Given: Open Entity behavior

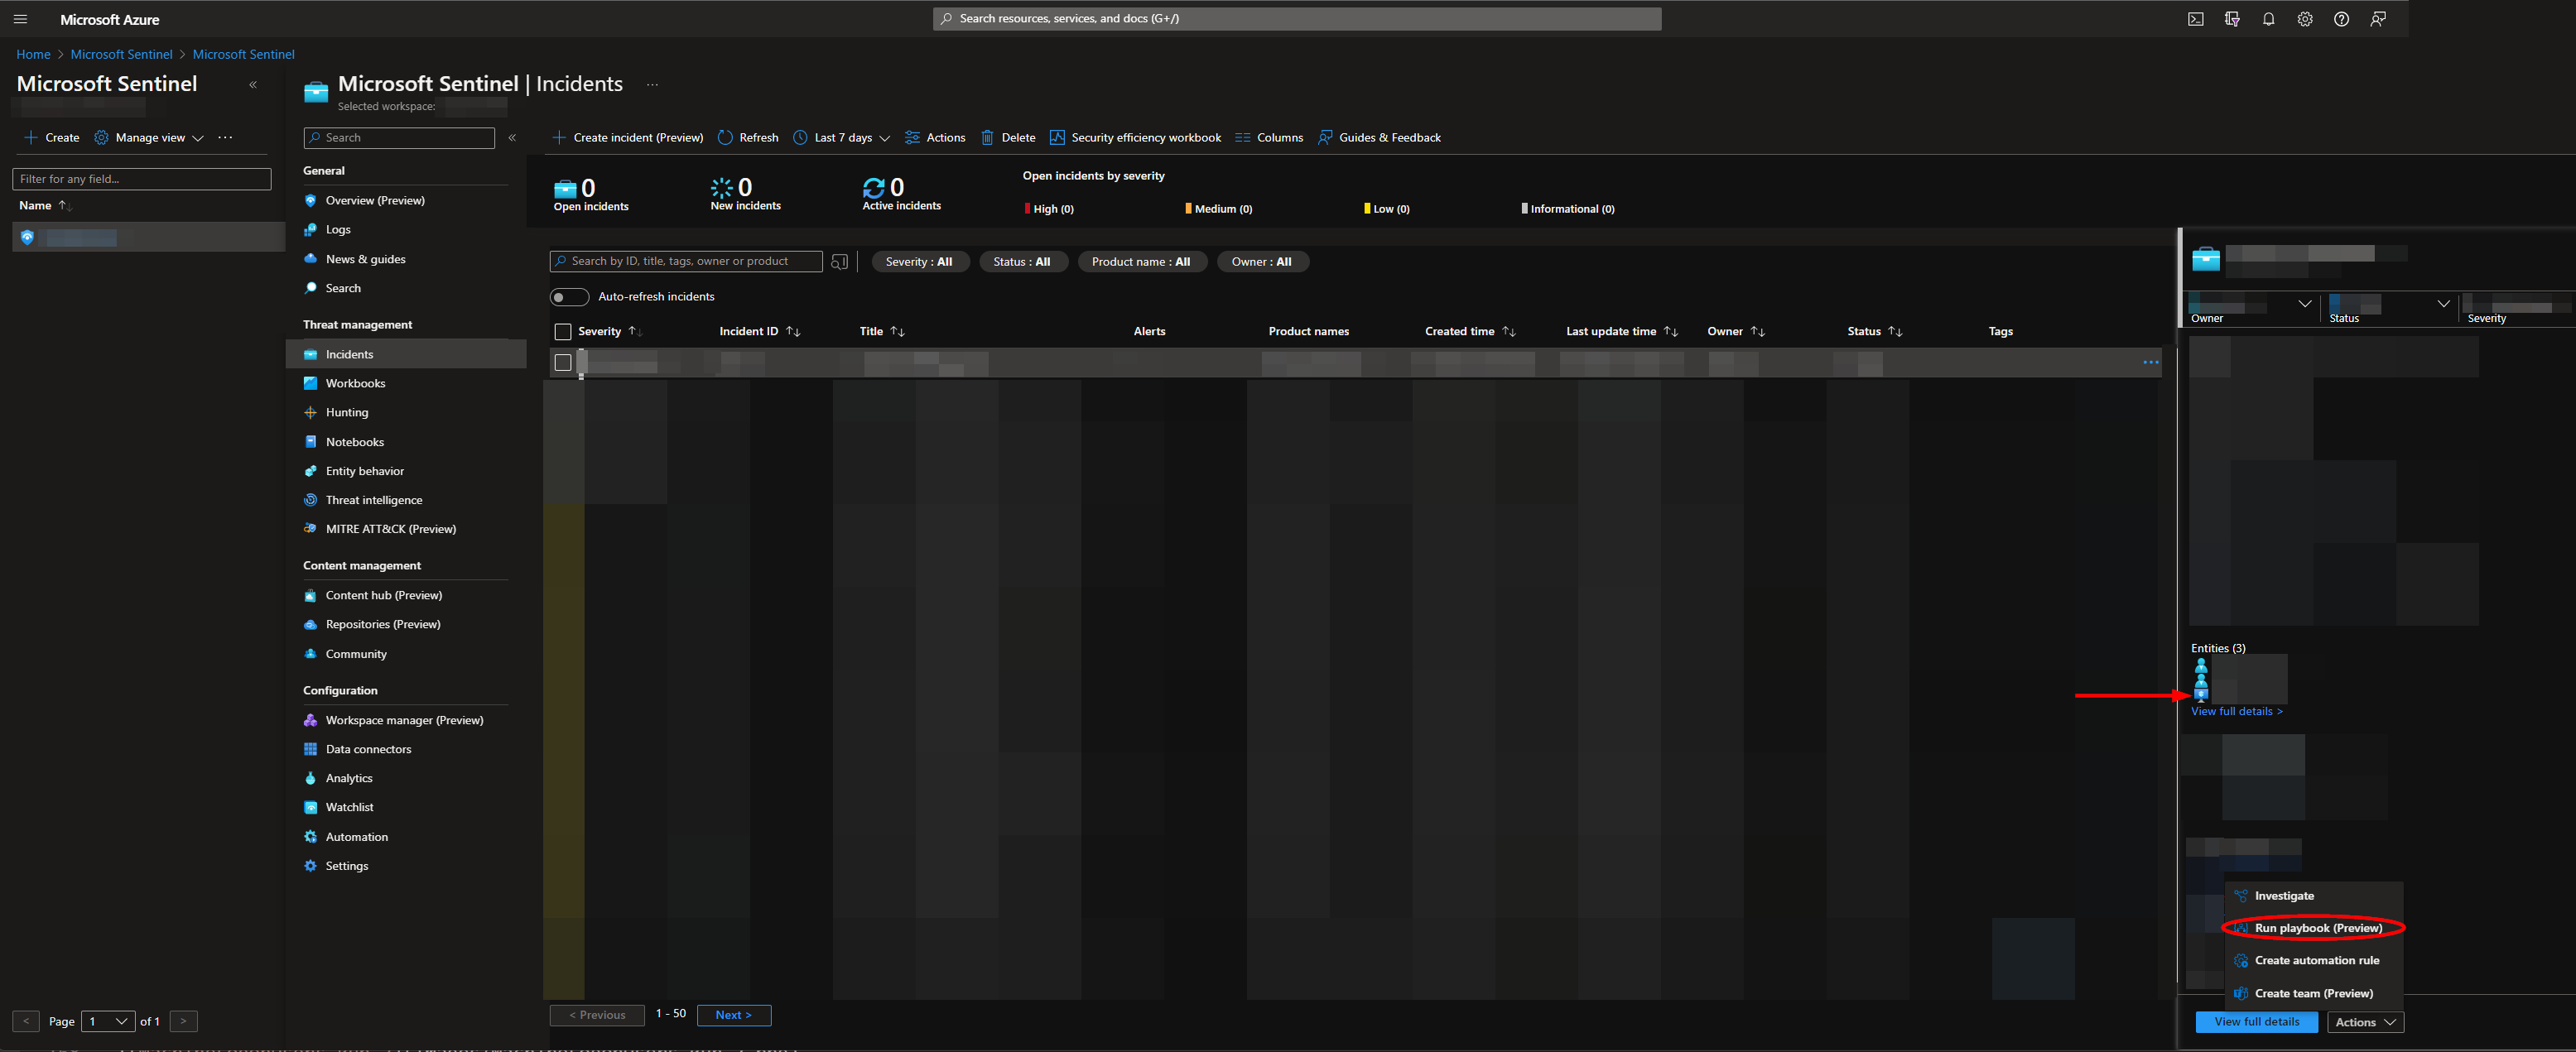Looking at the screenshot, I should point(365,471).
